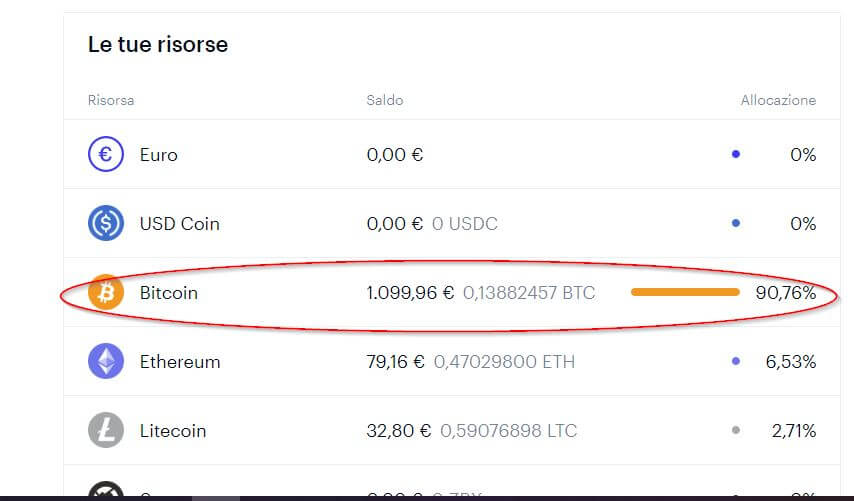Select the grey Litecoin icon
Image resolution: width=854 pixels, height=501 pixels.
click(x=106, y=430)
